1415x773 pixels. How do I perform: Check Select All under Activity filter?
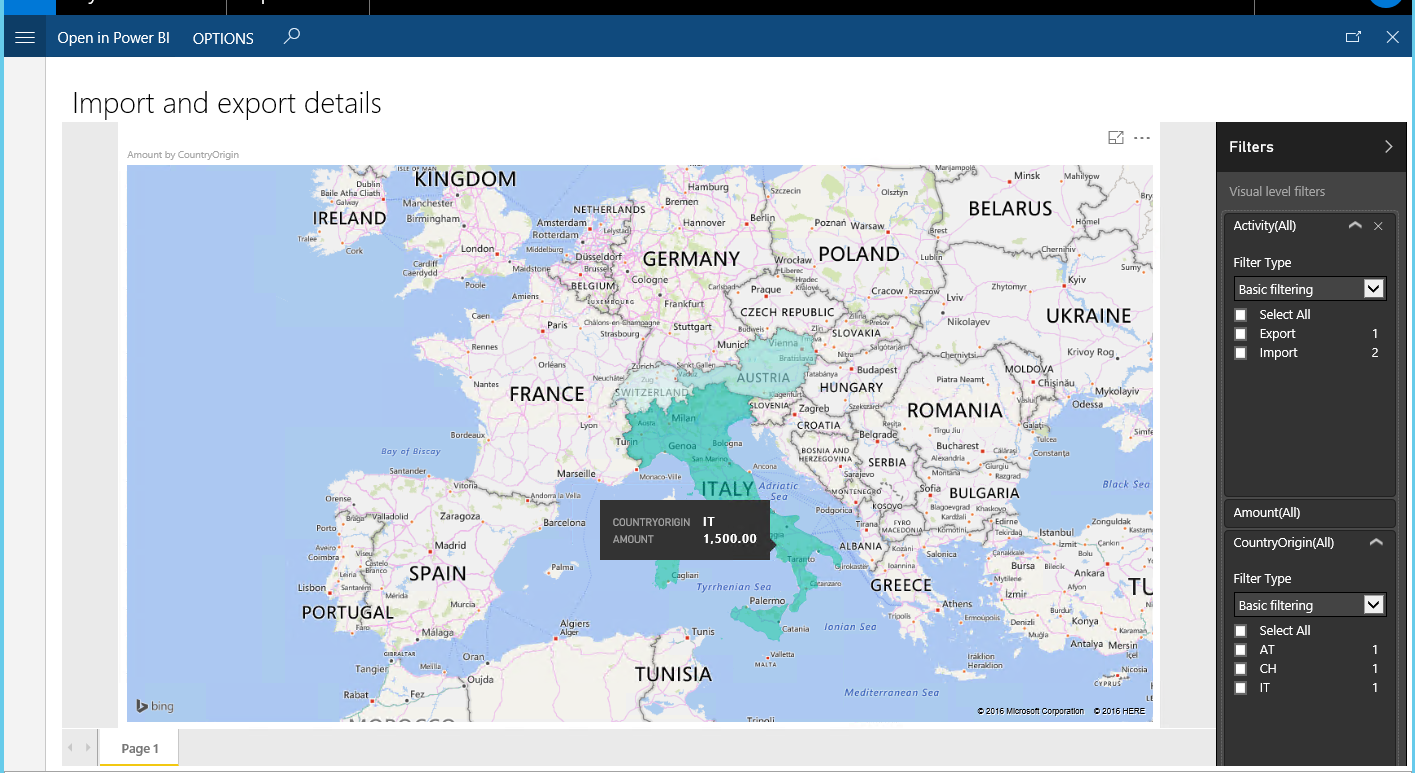(x=1241, y=315)
